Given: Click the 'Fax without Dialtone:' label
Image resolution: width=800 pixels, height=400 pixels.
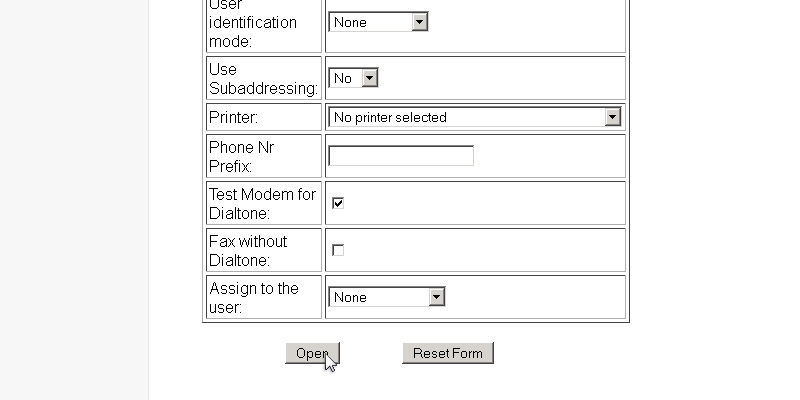Looking at the screenshot, I should [248, 250].
